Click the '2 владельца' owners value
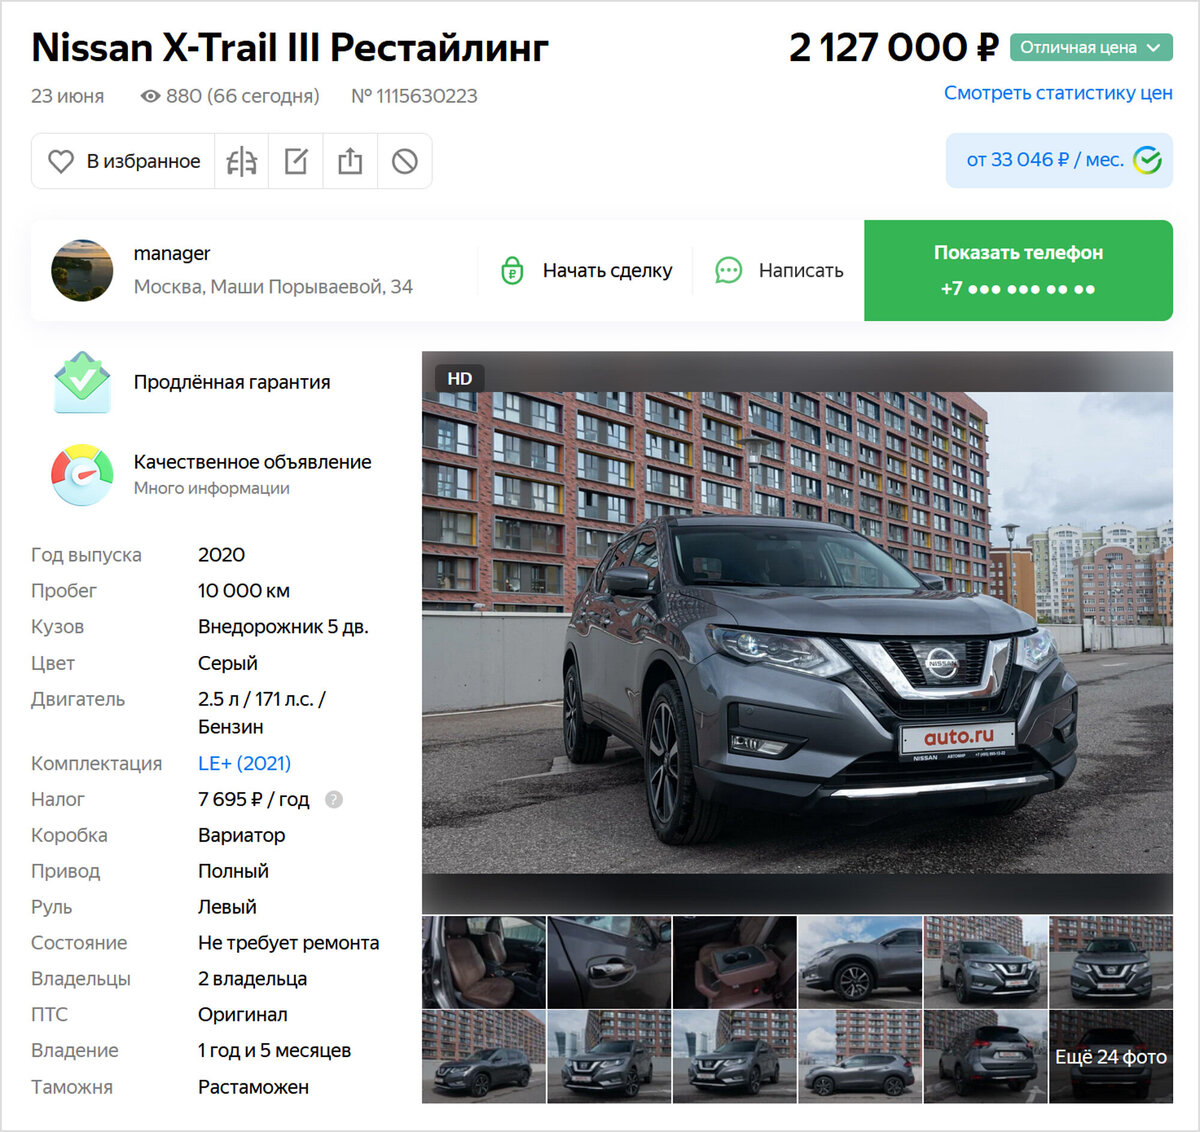The image size is (1200, 1132). point(252,979)
